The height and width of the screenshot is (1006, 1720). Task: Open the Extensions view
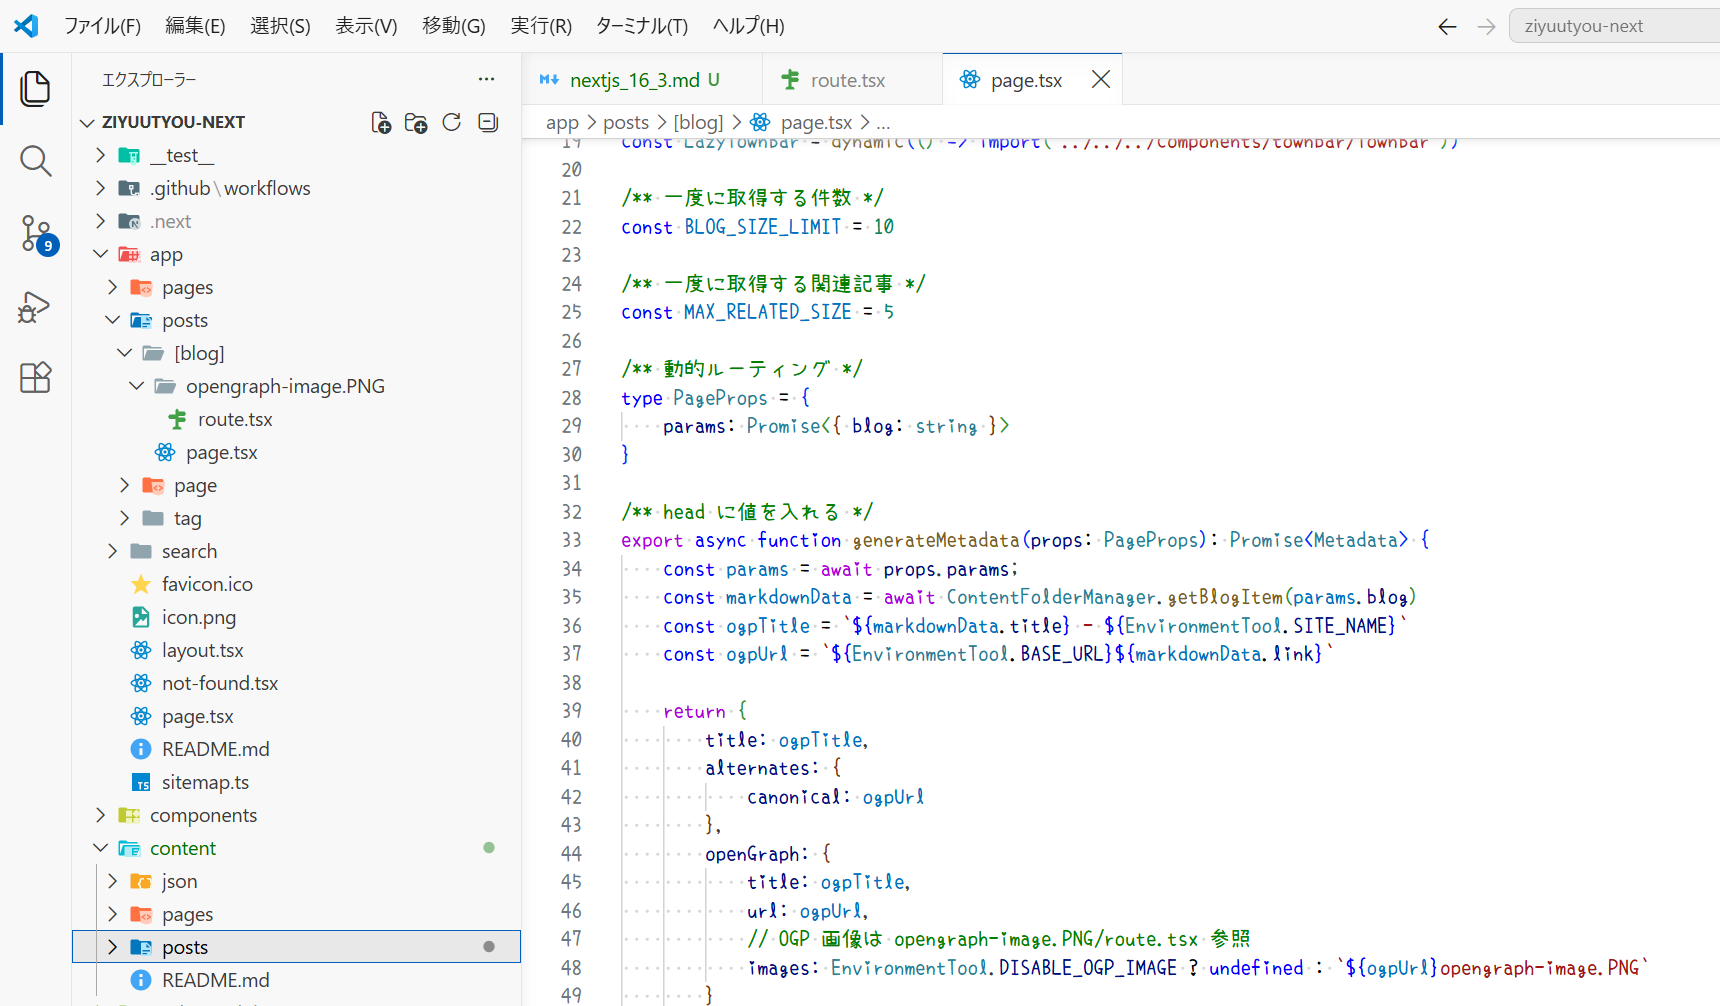point(36,378)
